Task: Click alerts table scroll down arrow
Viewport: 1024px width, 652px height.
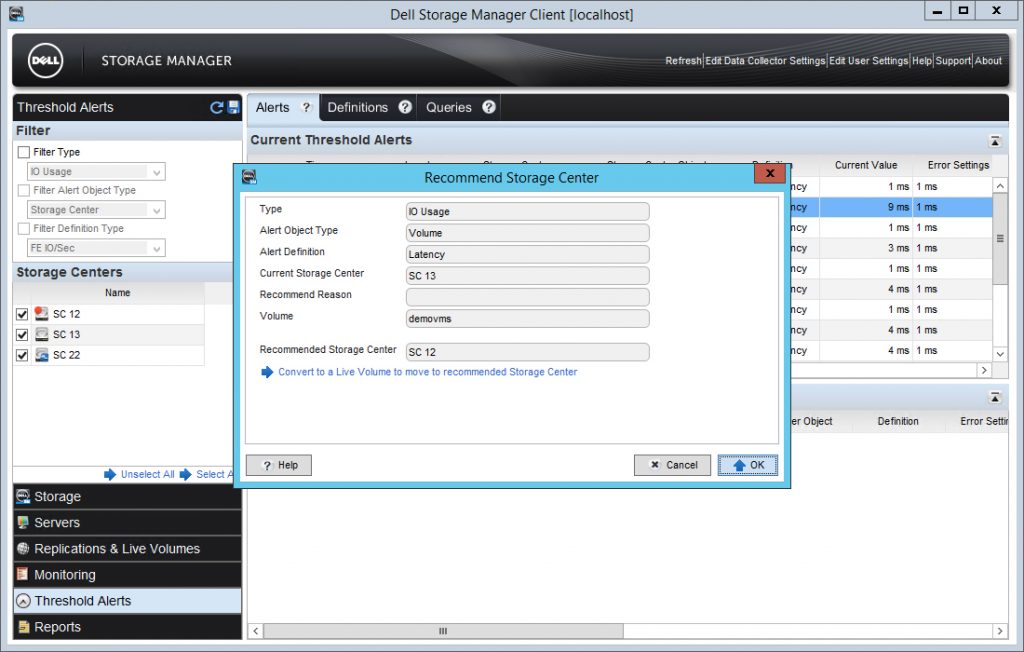Action: pos(1000,354)
